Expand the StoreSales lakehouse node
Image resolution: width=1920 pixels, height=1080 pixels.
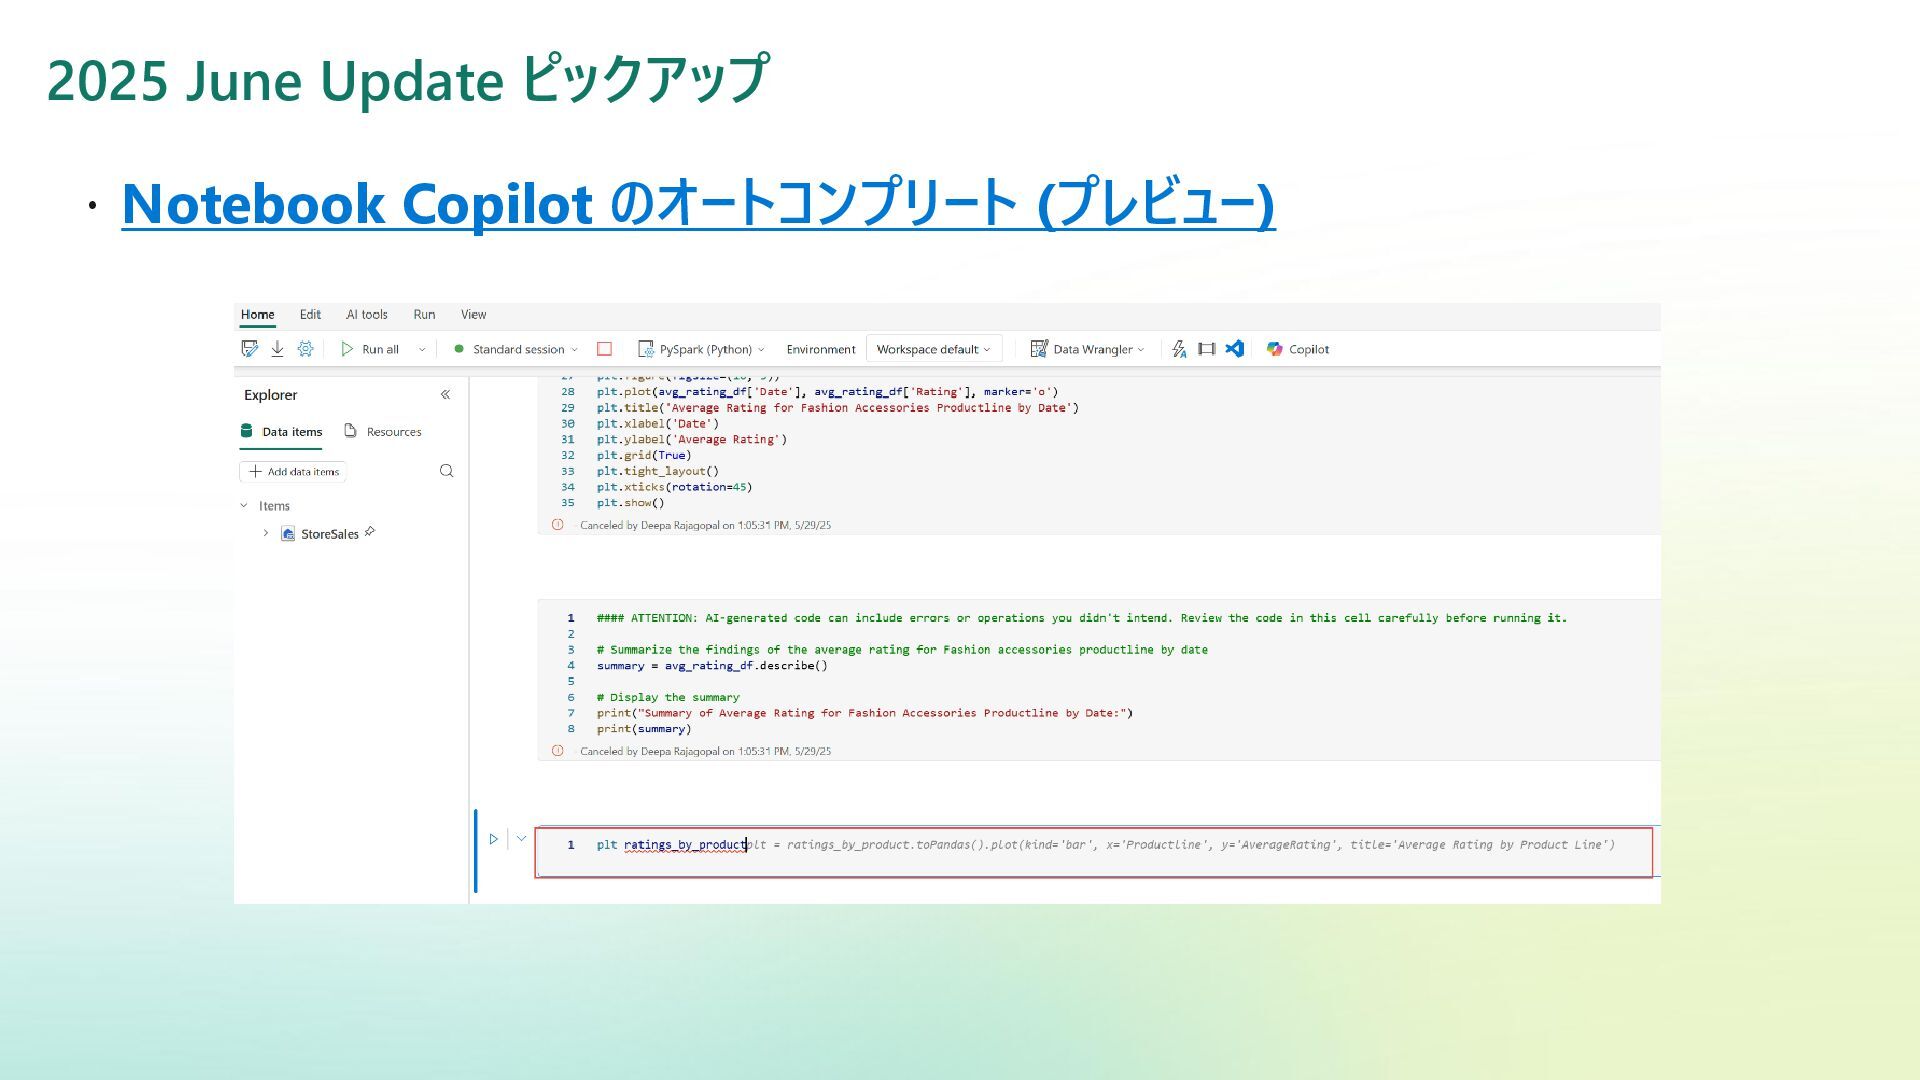[266, 533]
